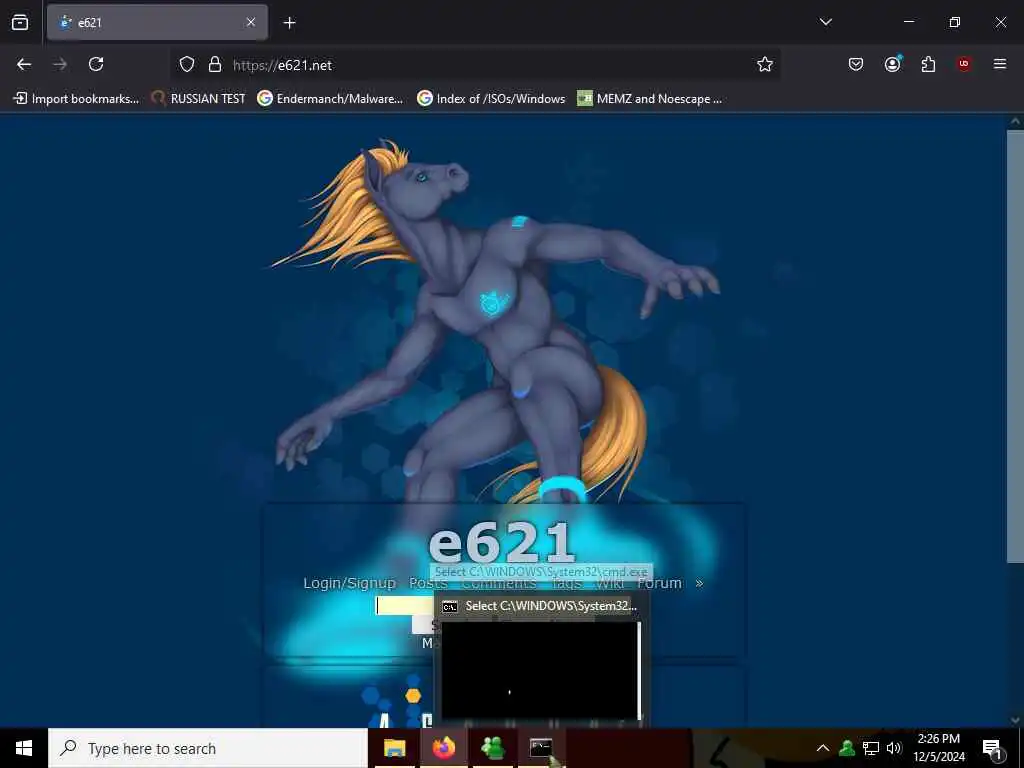Open the Windows Start menu
The width and height of the screenshot is (1024, 768).
[x=24, y=748]
